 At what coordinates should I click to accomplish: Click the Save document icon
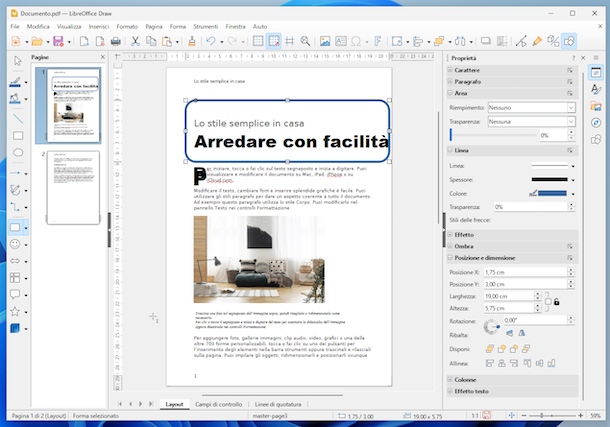[58, 41]
